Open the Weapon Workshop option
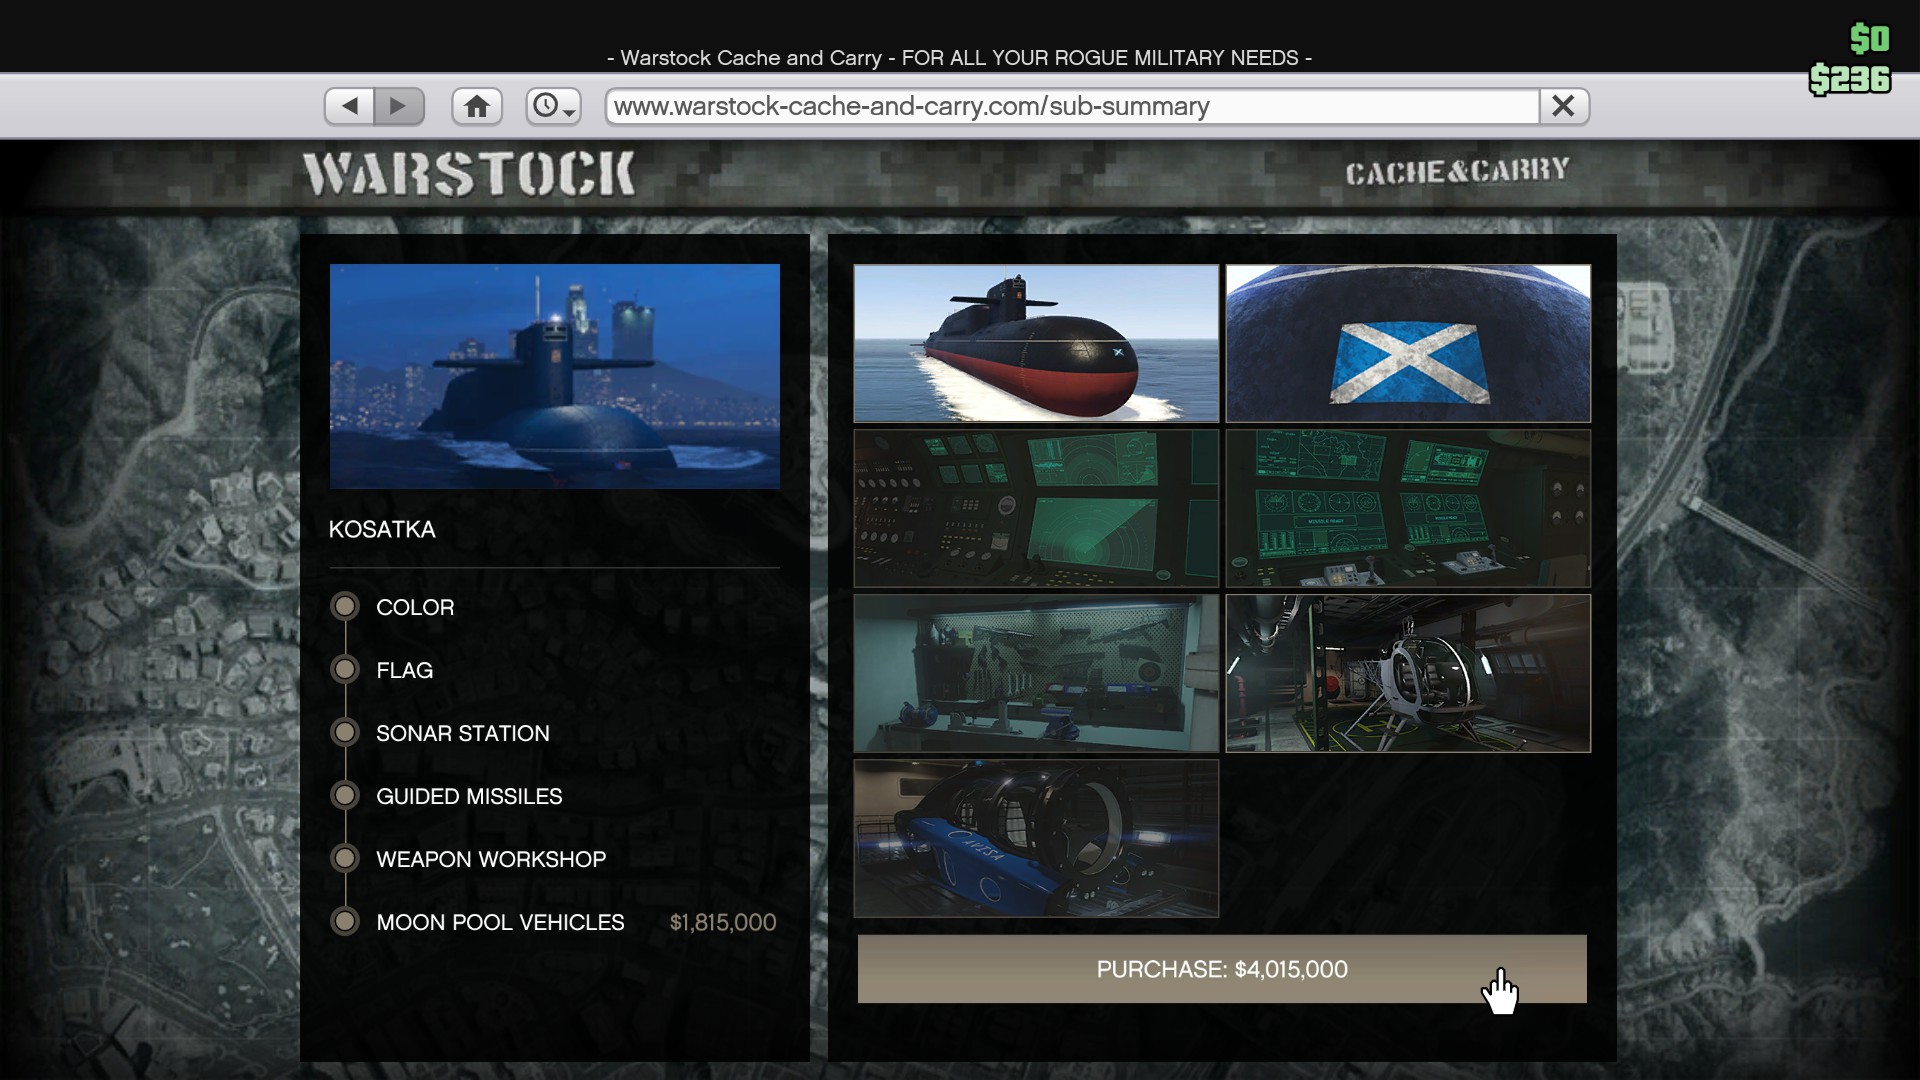This screenshot has width=1920, height=1080. tap(490, 859)
